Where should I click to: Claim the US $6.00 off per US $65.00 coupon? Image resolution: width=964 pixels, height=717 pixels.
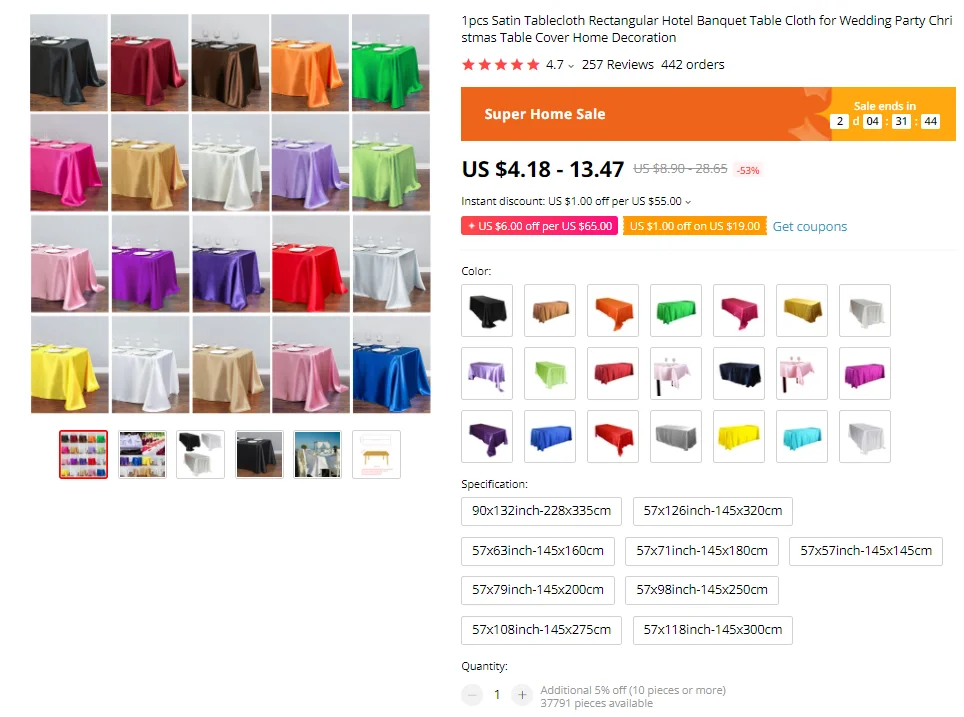(540, 226)
